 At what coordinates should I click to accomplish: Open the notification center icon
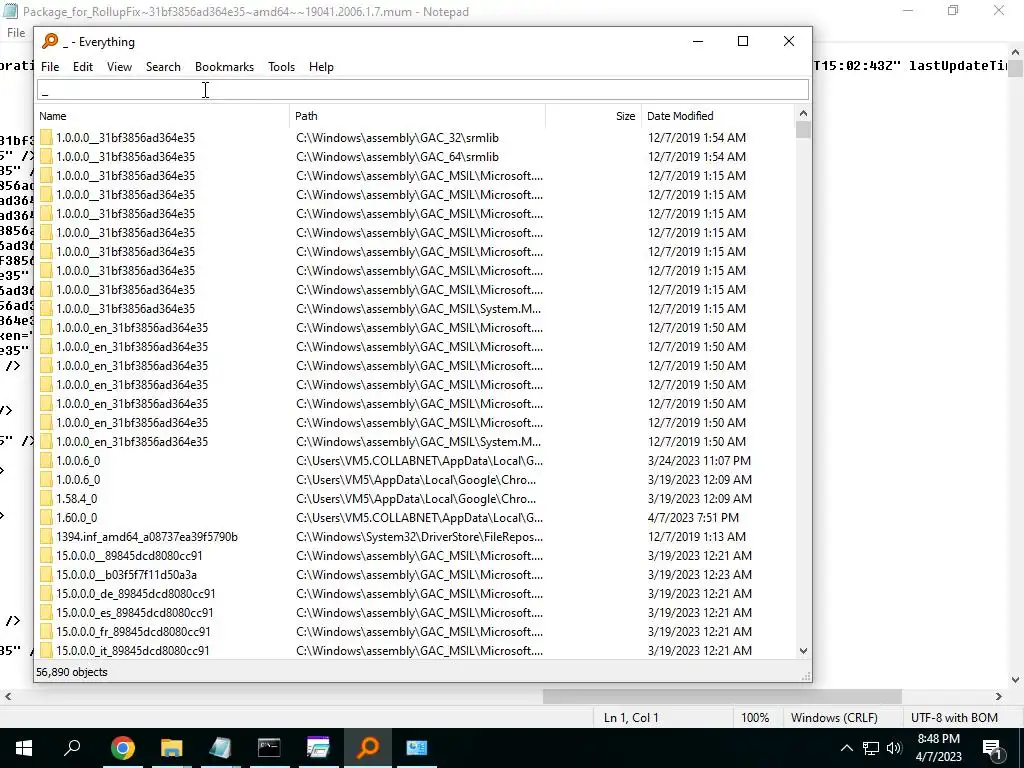pos(992,748)
